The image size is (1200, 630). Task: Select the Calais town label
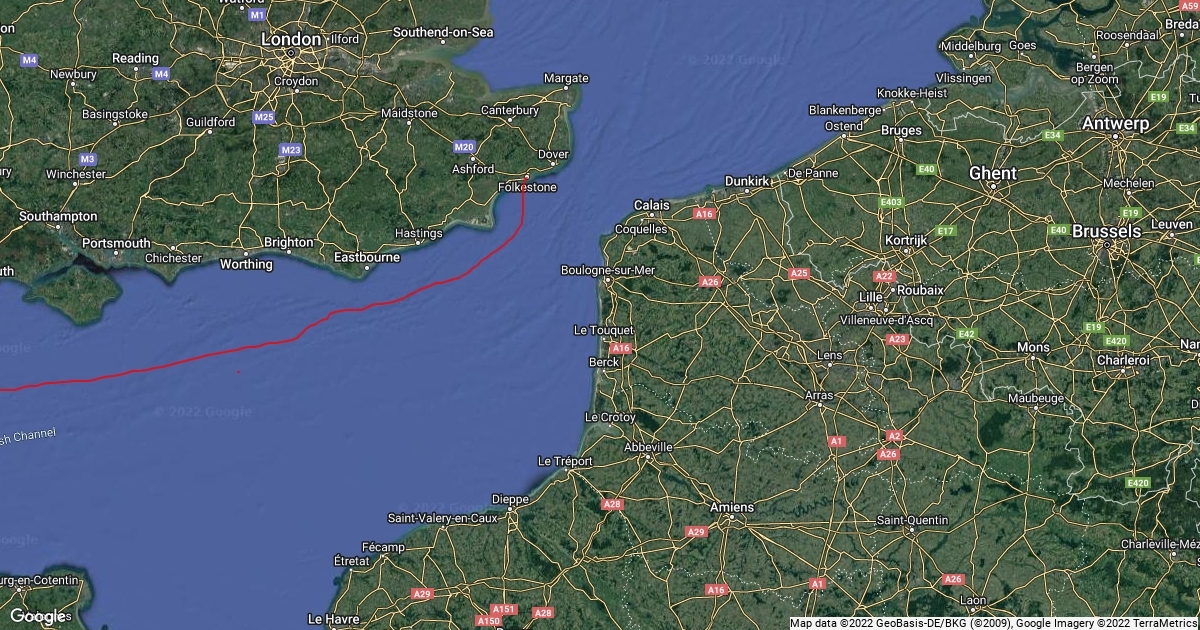[x=652, y=205]
